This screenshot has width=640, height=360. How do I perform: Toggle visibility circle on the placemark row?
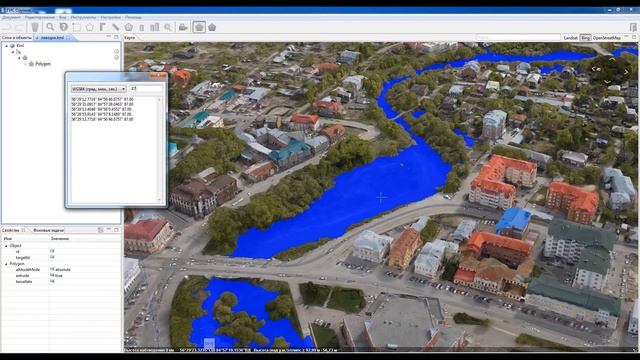116,58
